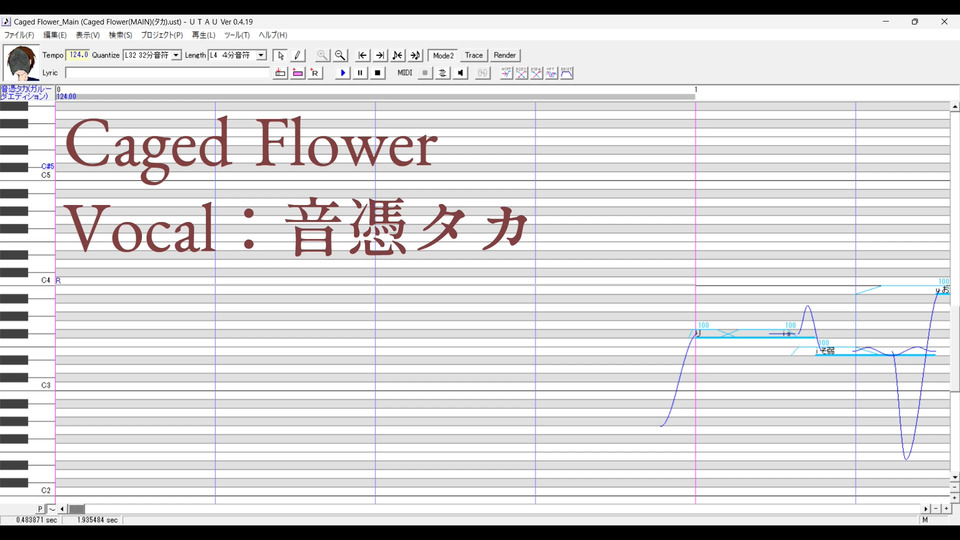Open the Length dropdown
The image size is (960, 540).
(x=261, y=55)
